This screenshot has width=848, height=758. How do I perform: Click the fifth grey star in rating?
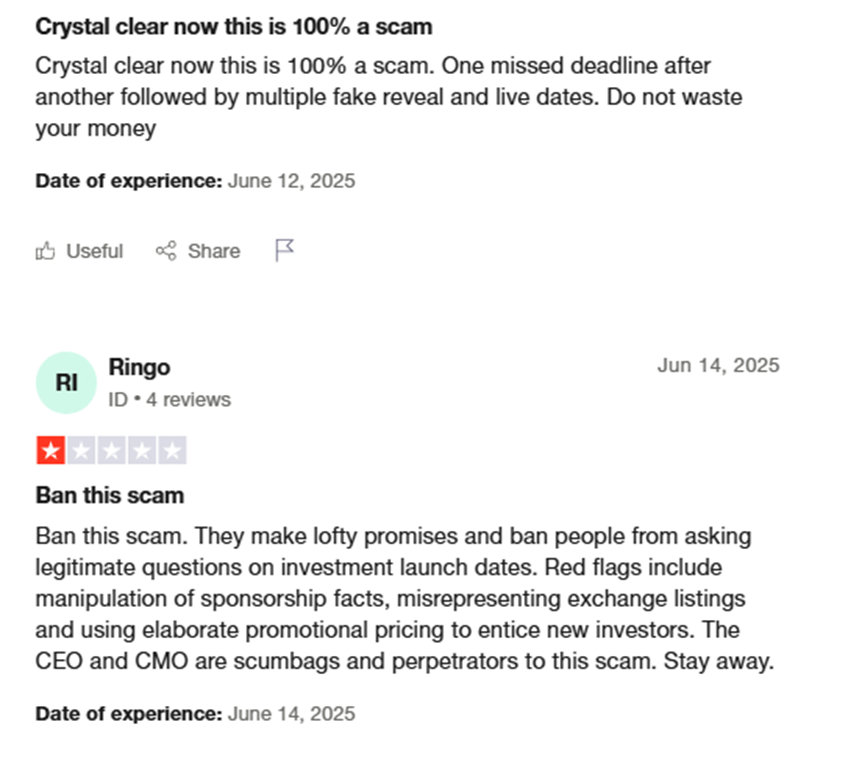(x=173, y=450)
